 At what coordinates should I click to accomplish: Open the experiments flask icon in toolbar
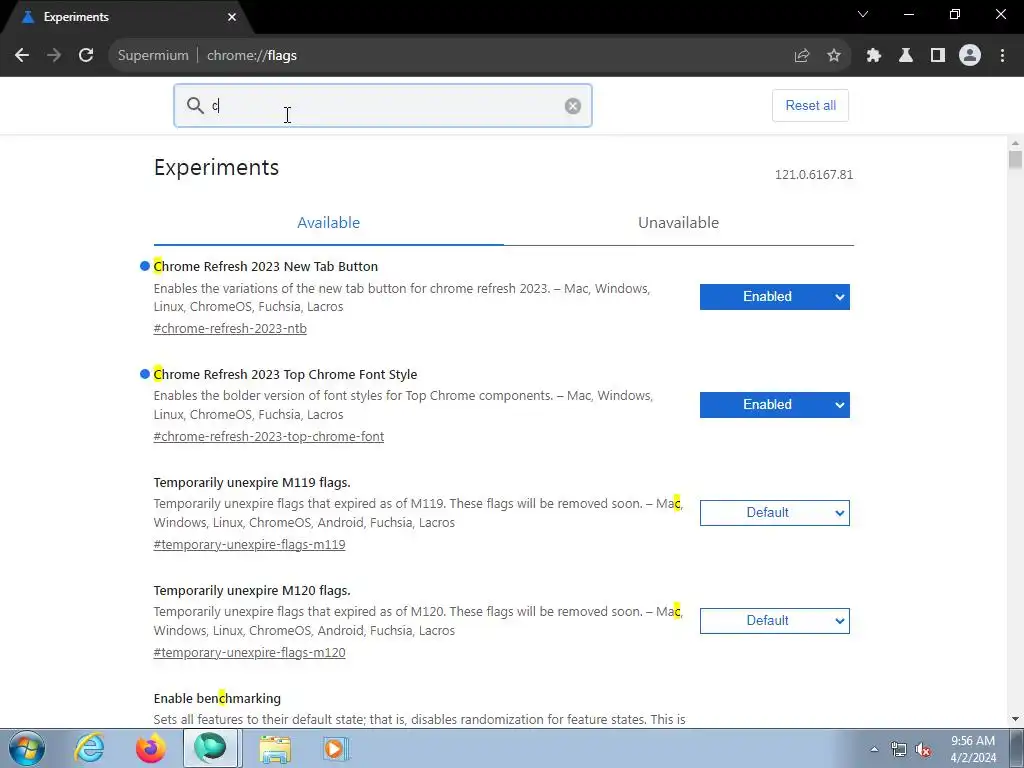click(906, 56)
